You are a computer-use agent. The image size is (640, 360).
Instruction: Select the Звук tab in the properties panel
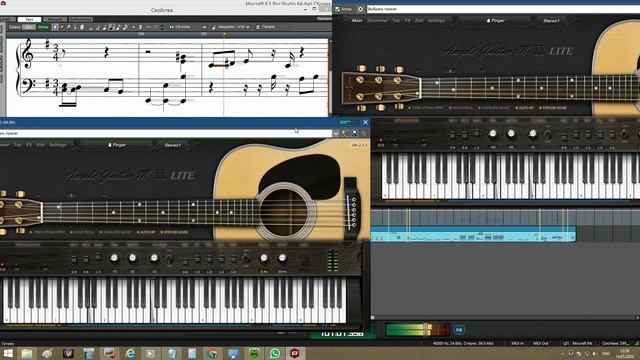tap(29, 19)
